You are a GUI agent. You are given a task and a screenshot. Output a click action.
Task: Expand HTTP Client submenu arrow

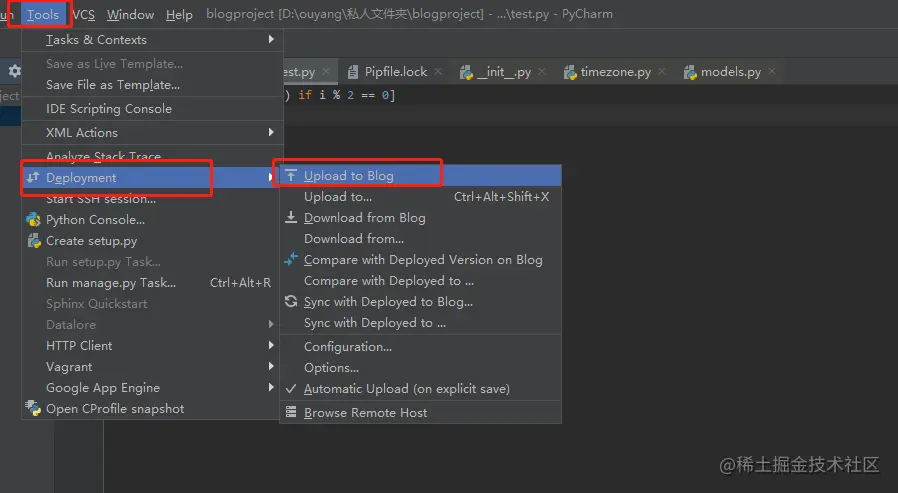[x=271, y=345]
